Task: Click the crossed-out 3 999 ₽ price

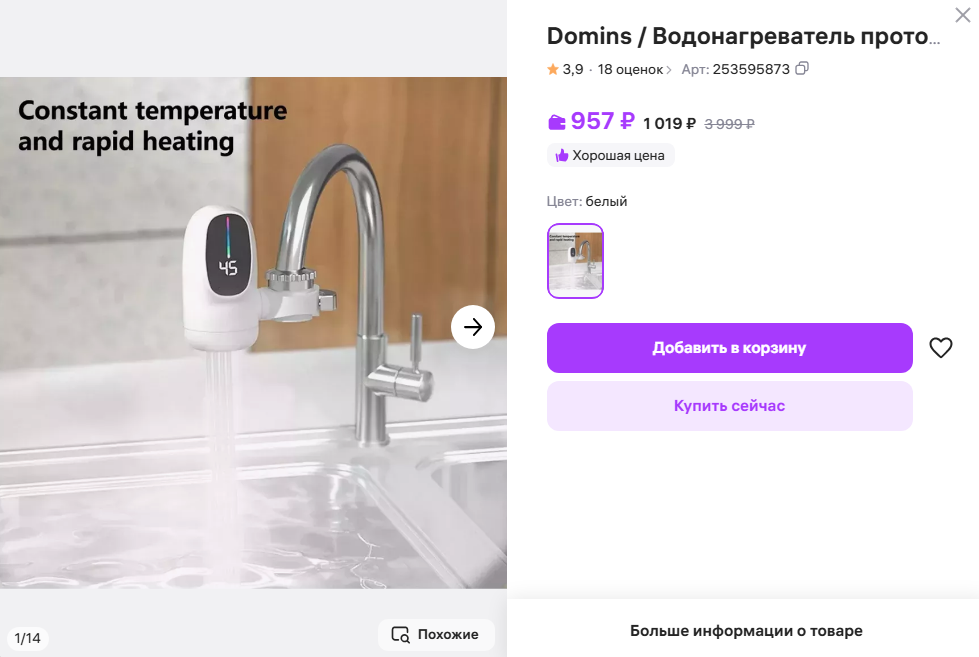Action: tap(729, 124)
